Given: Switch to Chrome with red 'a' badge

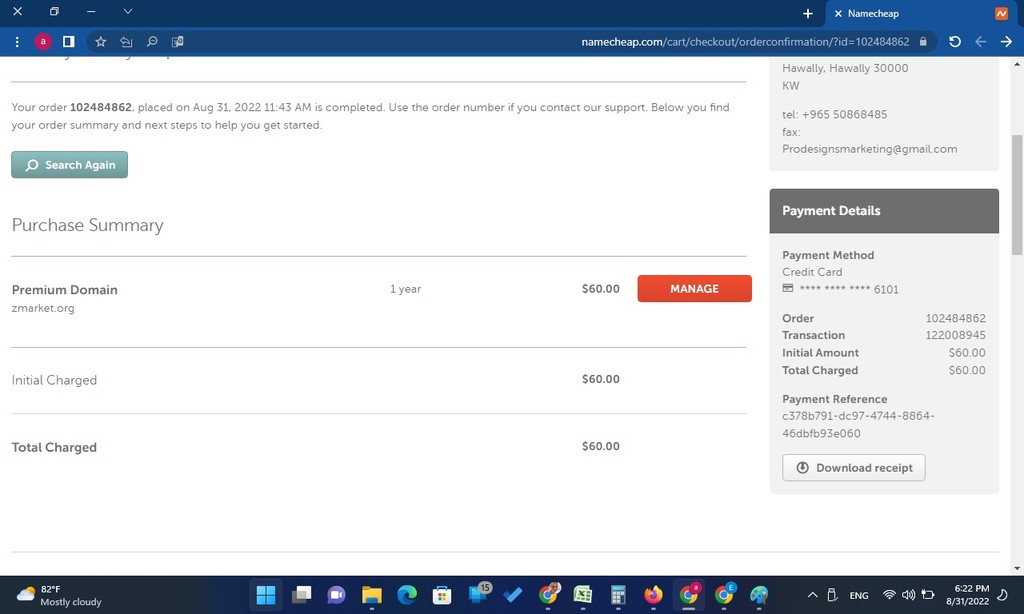Looking at the screenshot, I should (x=688, y=595).
